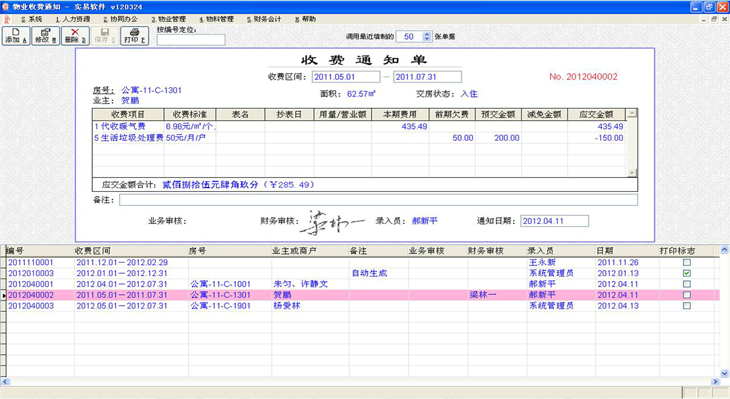Click the 收费区间 column header in bottom list

pyautogui.click(x=130, y=251)
